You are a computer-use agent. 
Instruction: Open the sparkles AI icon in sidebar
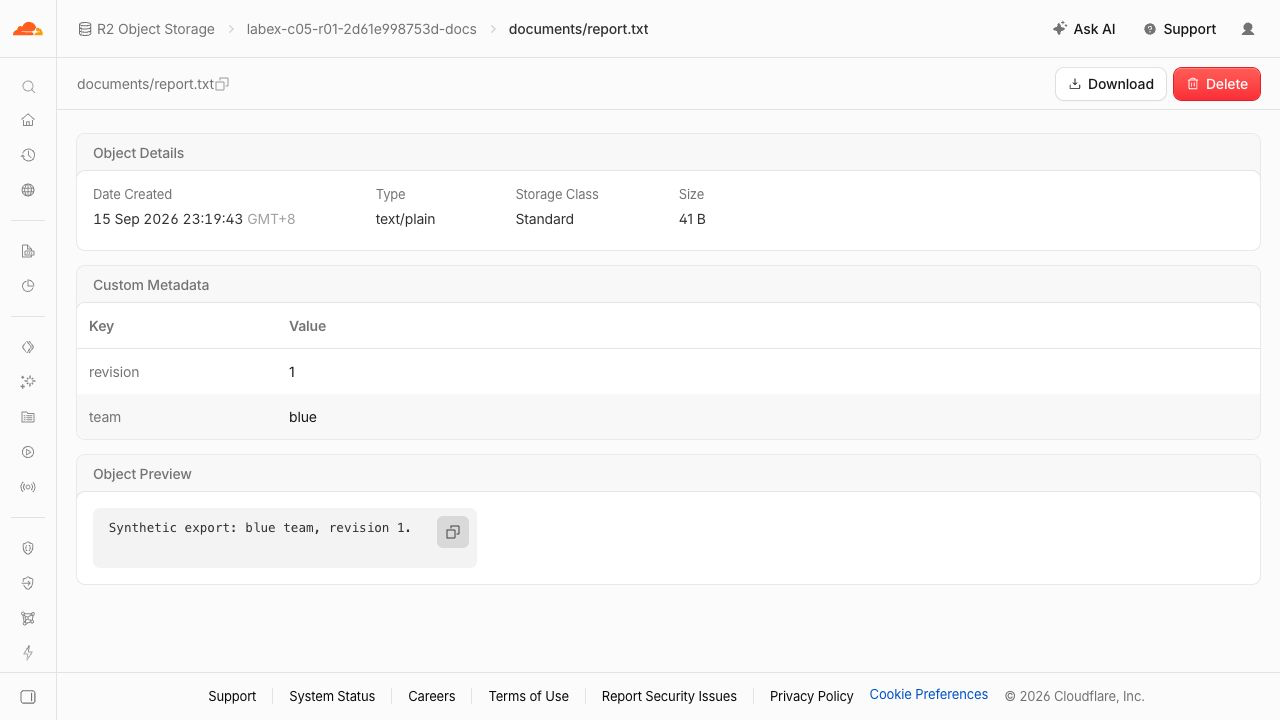pos(28,382)
